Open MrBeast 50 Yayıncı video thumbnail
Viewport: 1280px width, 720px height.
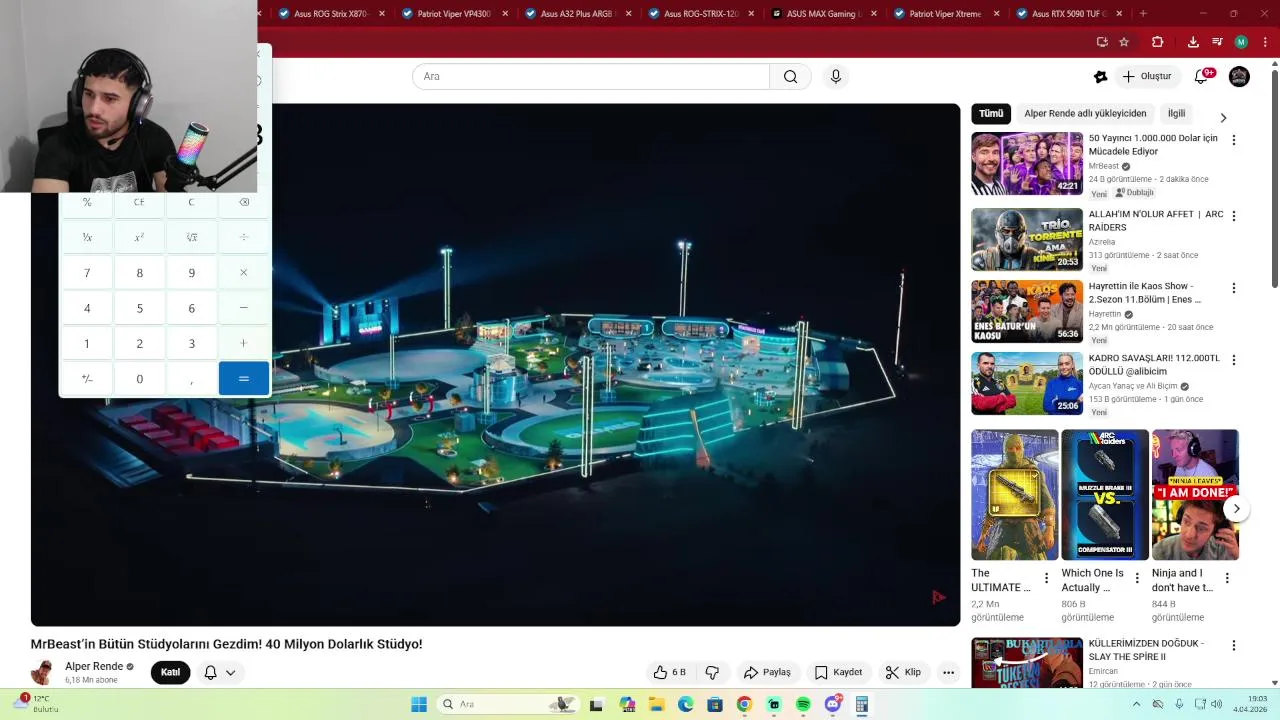pos(1026,163)
